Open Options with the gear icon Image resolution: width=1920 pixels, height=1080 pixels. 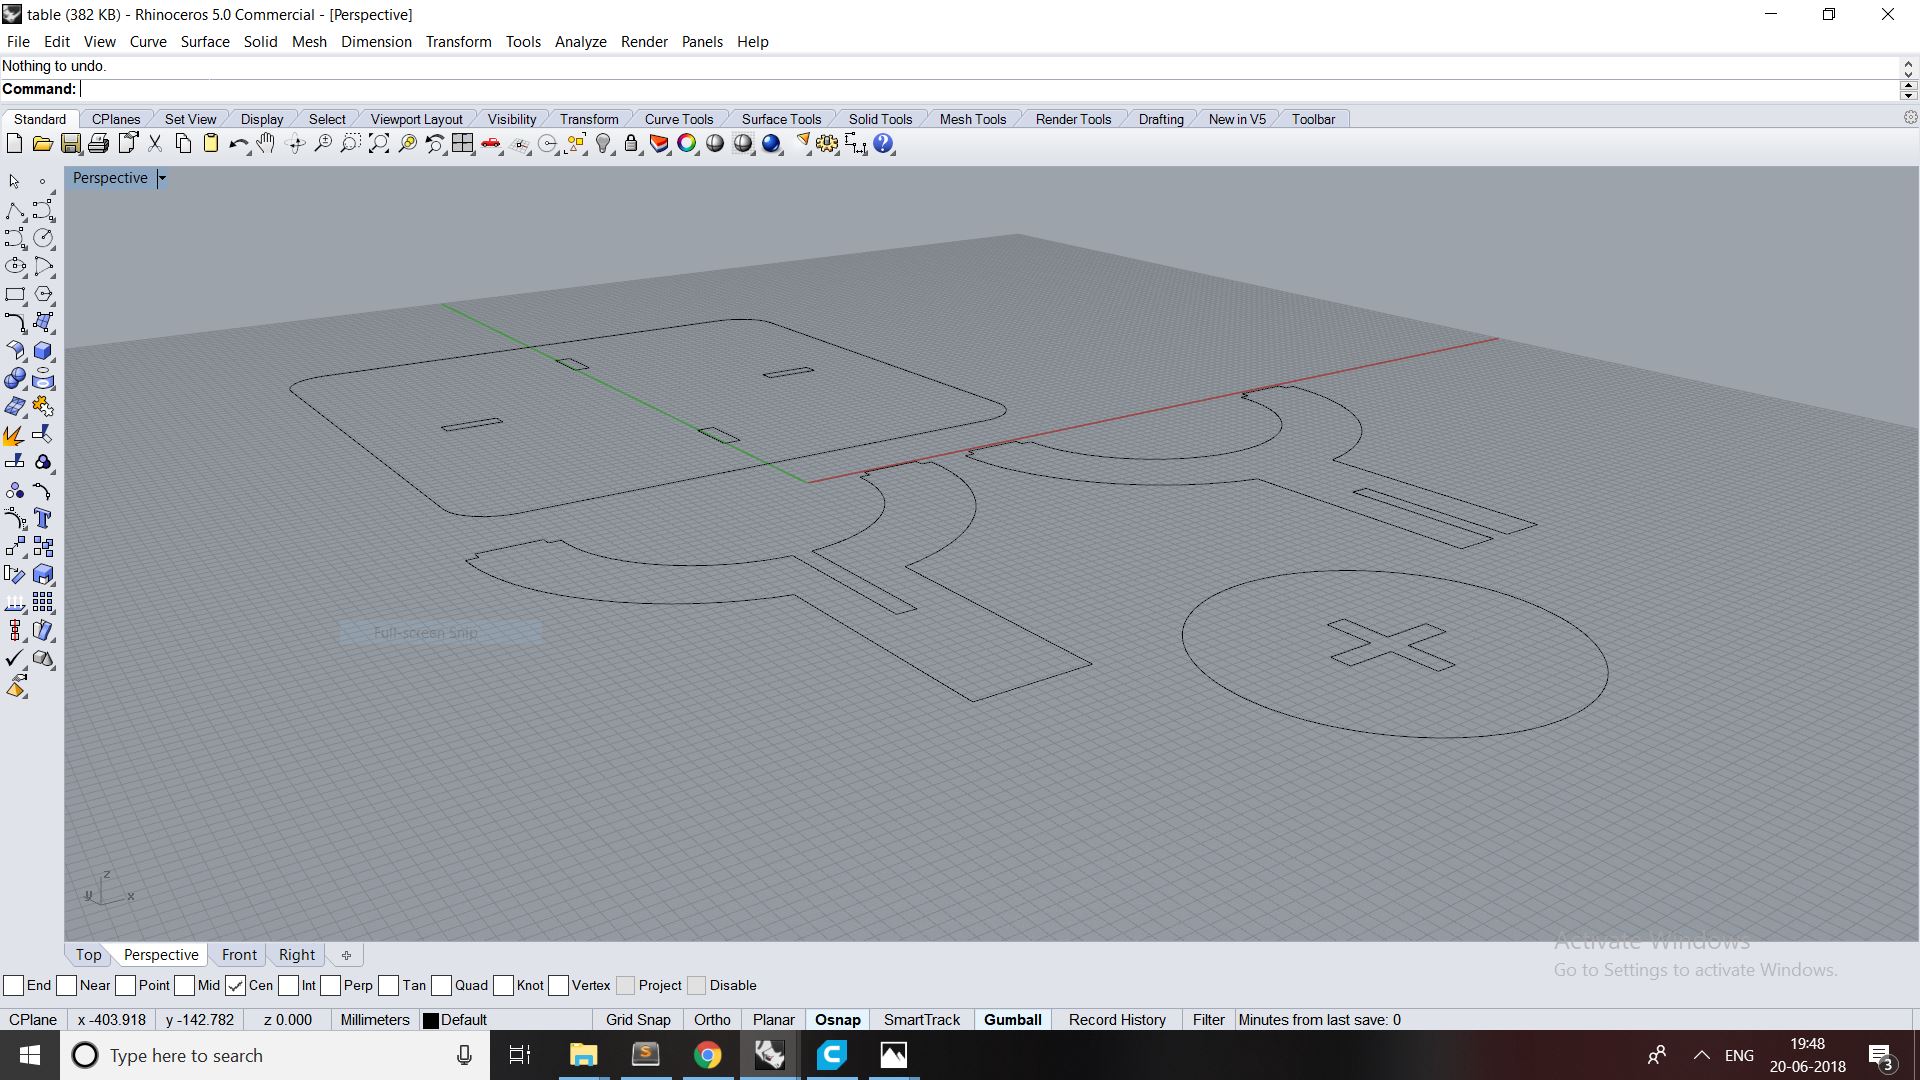point(827,144)
